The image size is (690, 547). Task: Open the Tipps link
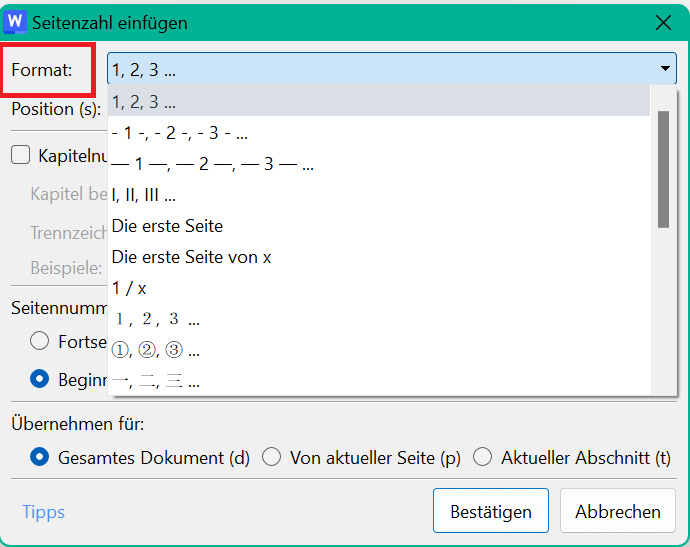[x=44, y=512]
